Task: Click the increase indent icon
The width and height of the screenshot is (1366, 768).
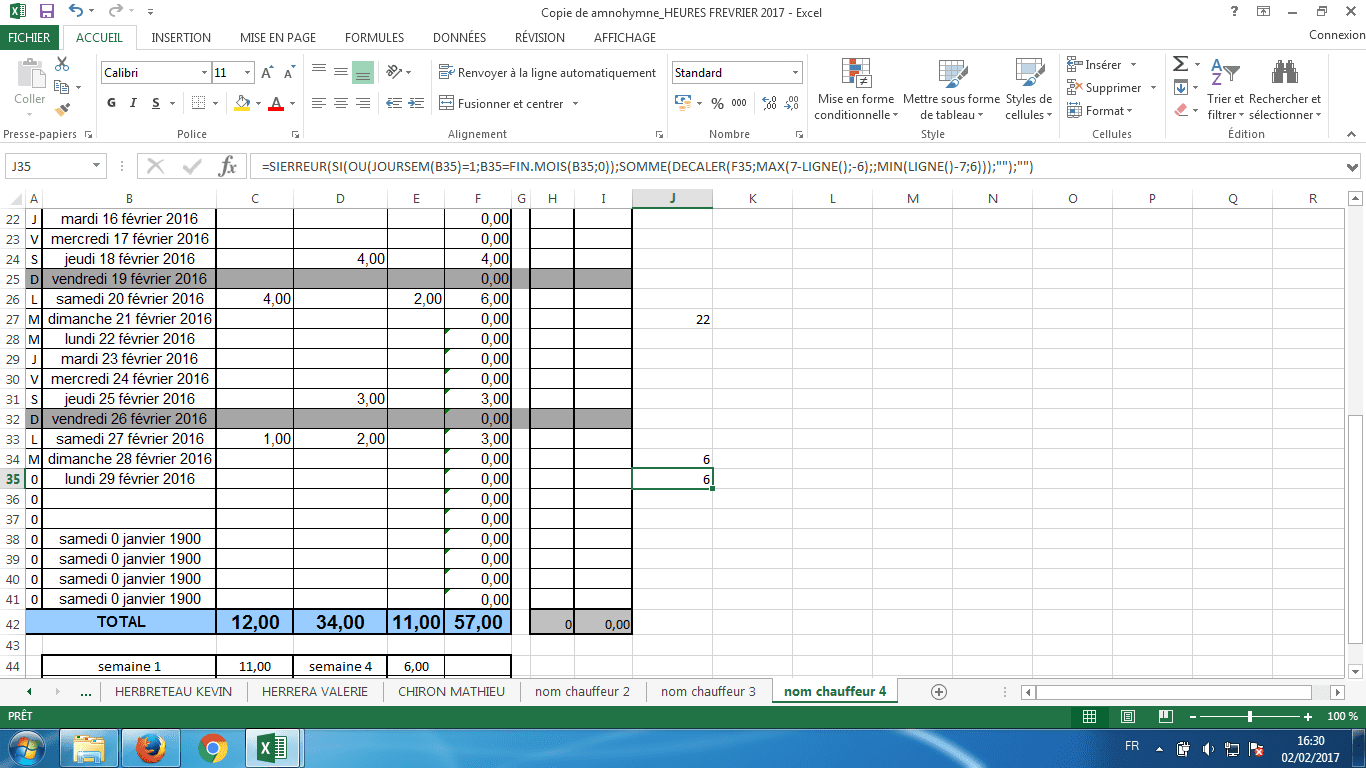Action: coord(416,103)
